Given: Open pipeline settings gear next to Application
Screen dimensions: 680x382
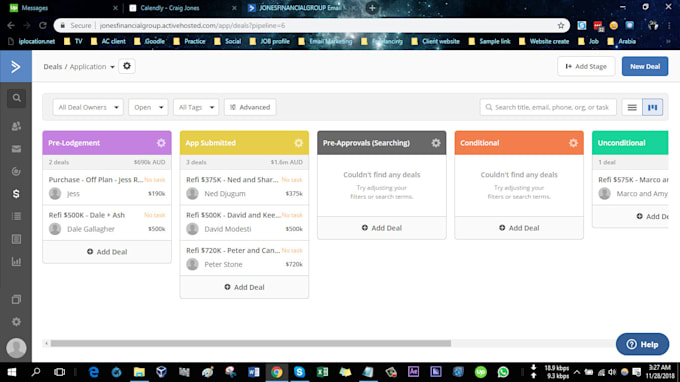Looking at the screenshot, I should point(127,66).
